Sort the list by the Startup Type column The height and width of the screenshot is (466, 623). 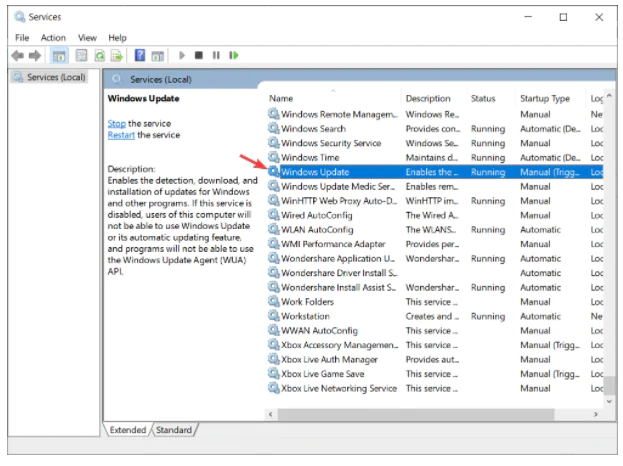[545, 99]
